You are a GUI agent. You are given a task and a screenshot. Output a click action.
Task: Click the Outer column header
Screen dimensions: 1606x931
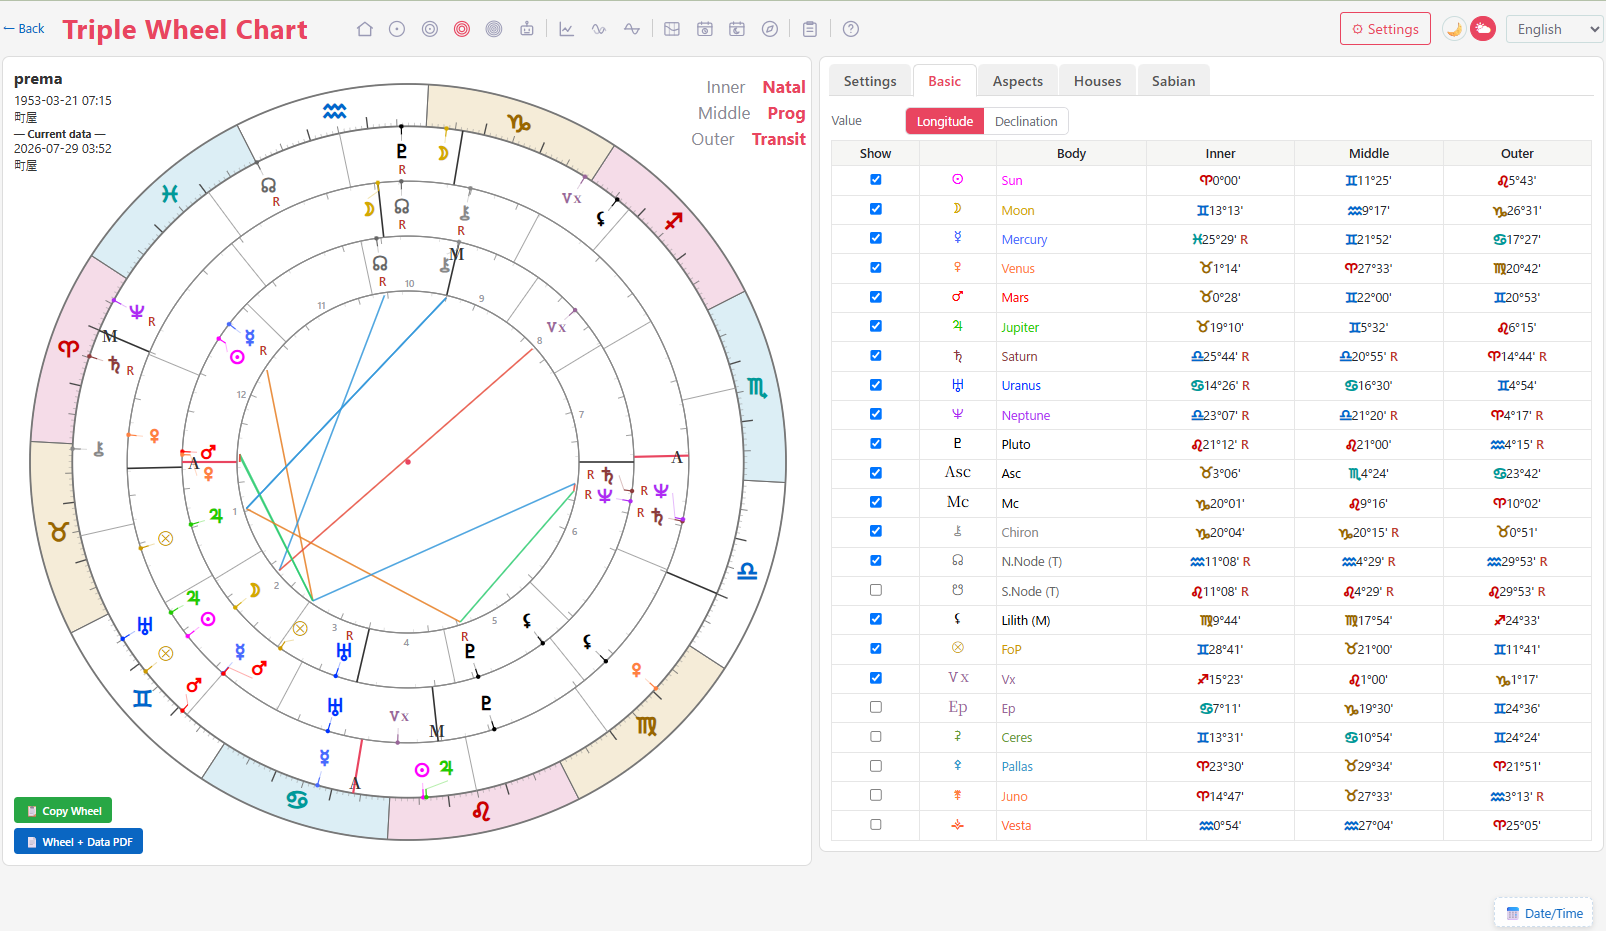pos(1517,153)
